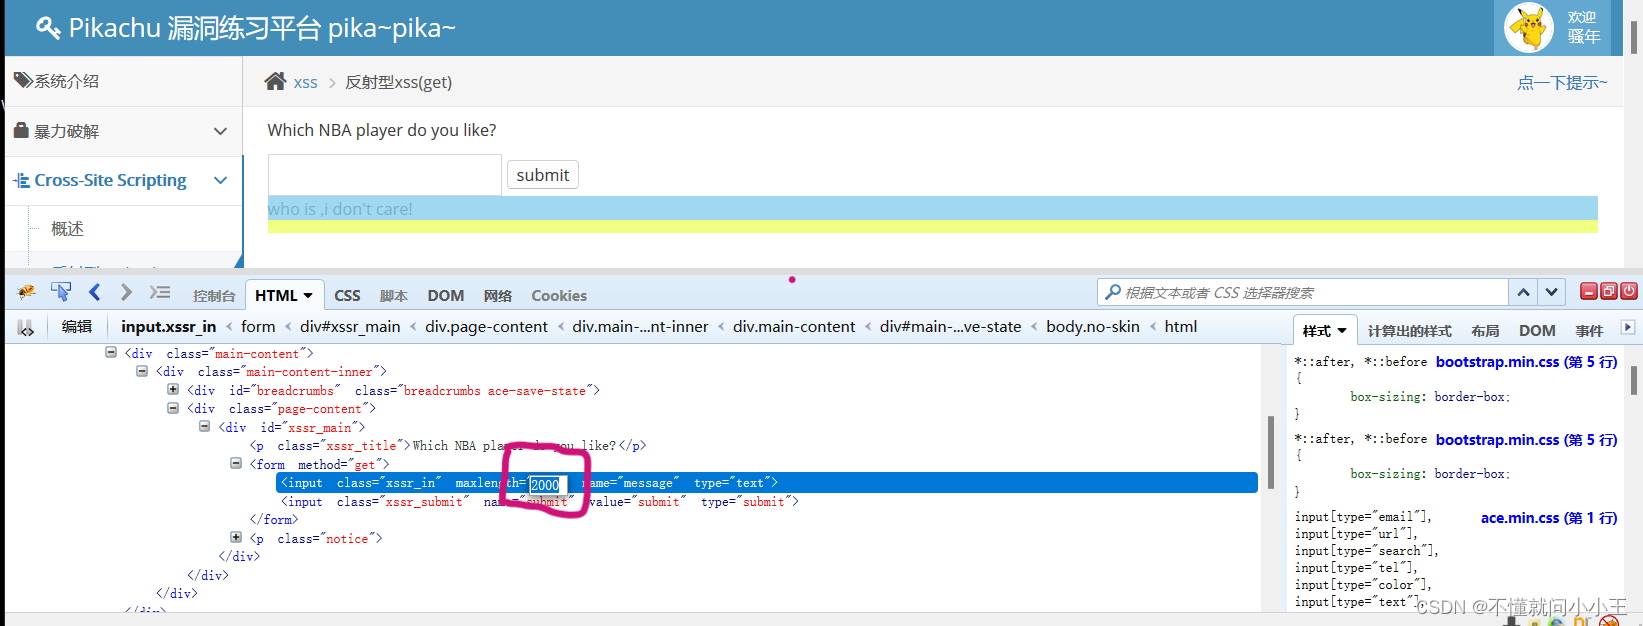
Task: Expand the 暴力破解 sidebar menu
Action: click(x=221, y=131)
